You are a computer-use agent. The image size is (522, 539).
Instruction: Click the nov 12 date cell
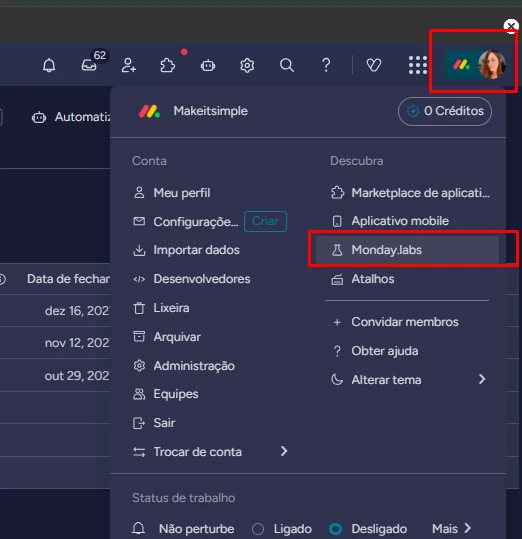click(77, 343)
